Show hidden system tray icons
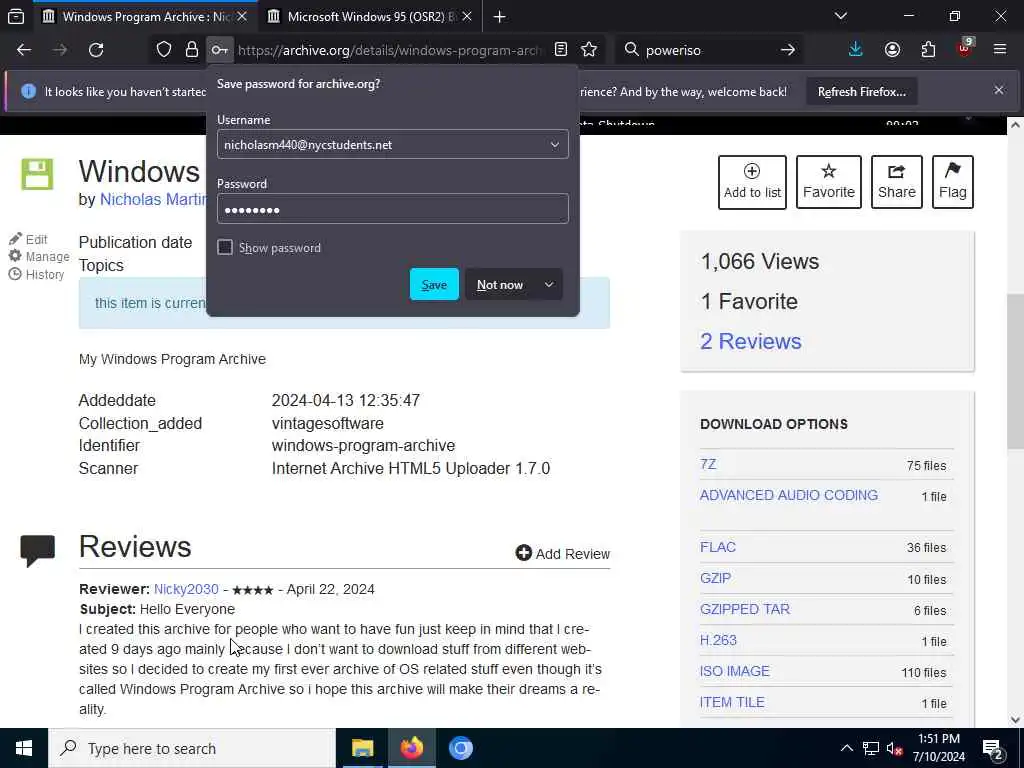 click(846, 748)
